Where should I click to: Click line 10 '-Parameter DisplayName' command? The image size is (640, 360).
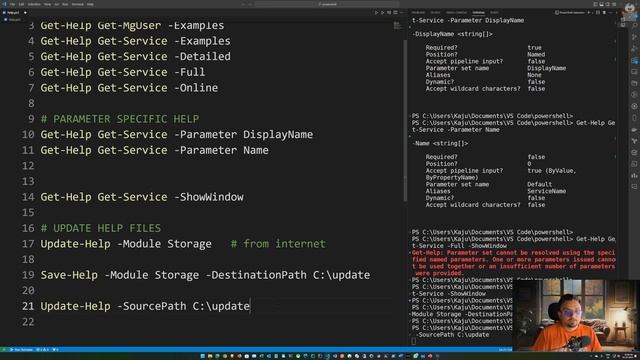(176, 134)
